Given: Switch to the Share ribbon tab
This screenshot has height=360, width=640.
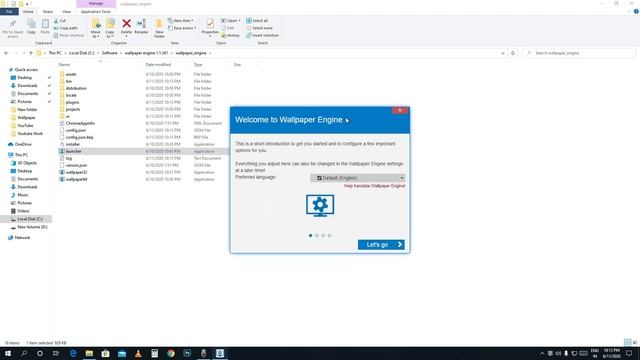Looking at the screenshot, I should coord(47,11).
